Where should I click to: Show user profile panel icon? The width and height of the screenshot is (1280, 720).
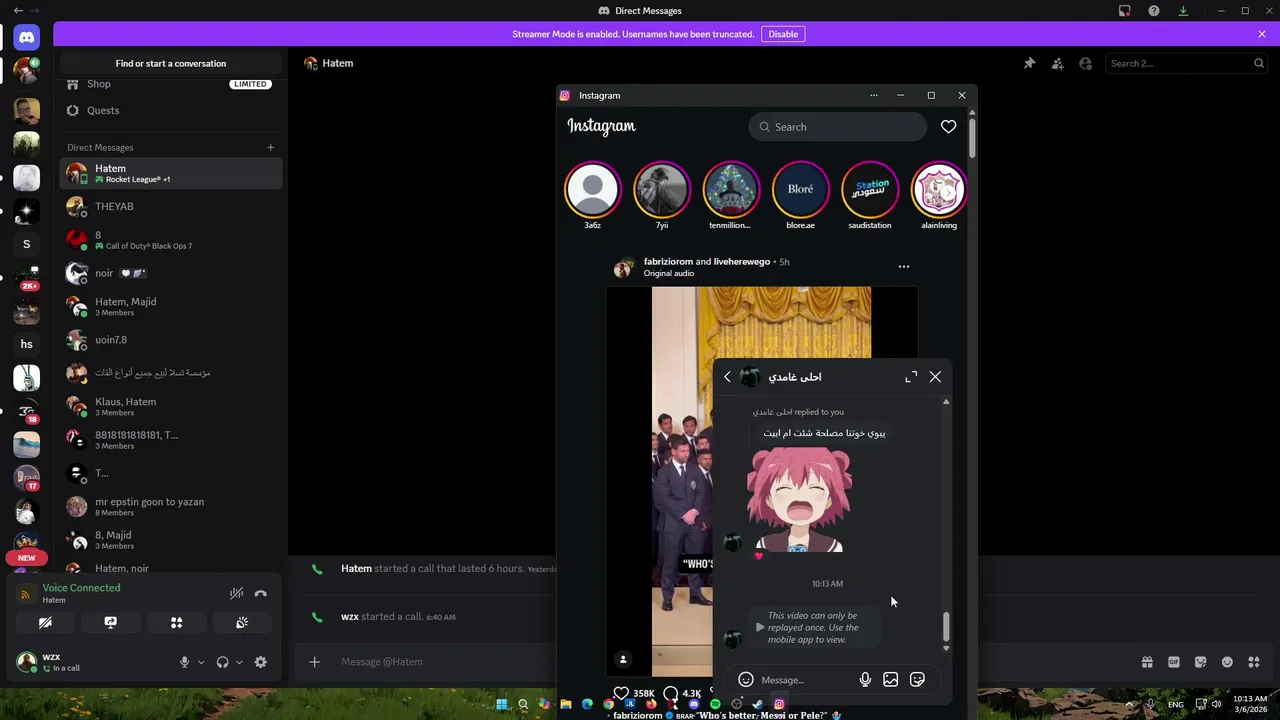point(1085,63)
